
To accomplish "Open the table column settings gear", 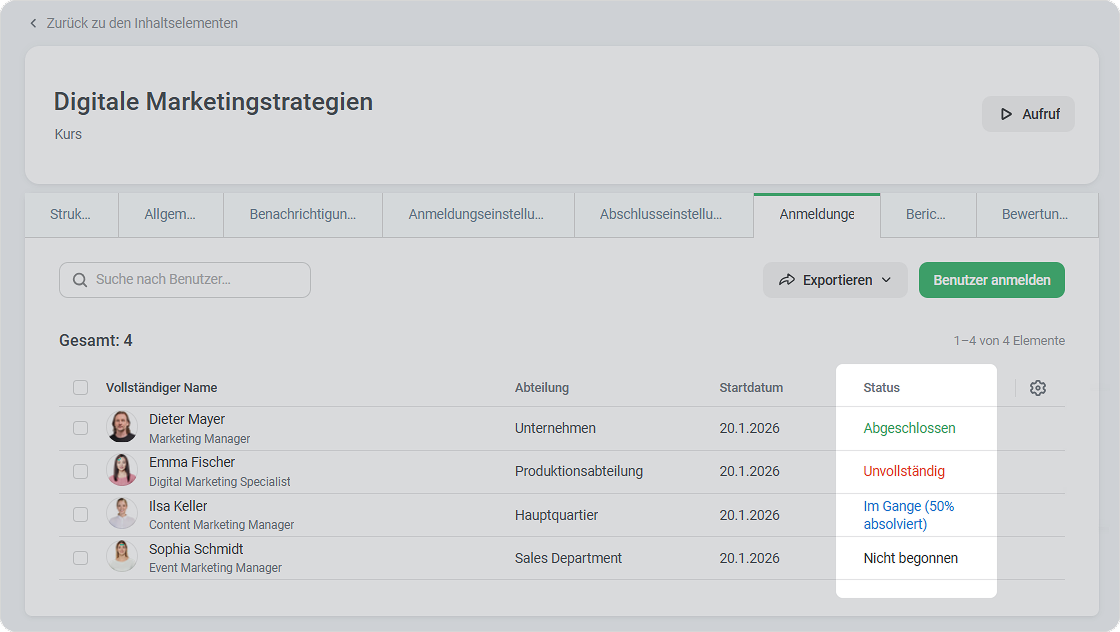I will [1038, 388].
